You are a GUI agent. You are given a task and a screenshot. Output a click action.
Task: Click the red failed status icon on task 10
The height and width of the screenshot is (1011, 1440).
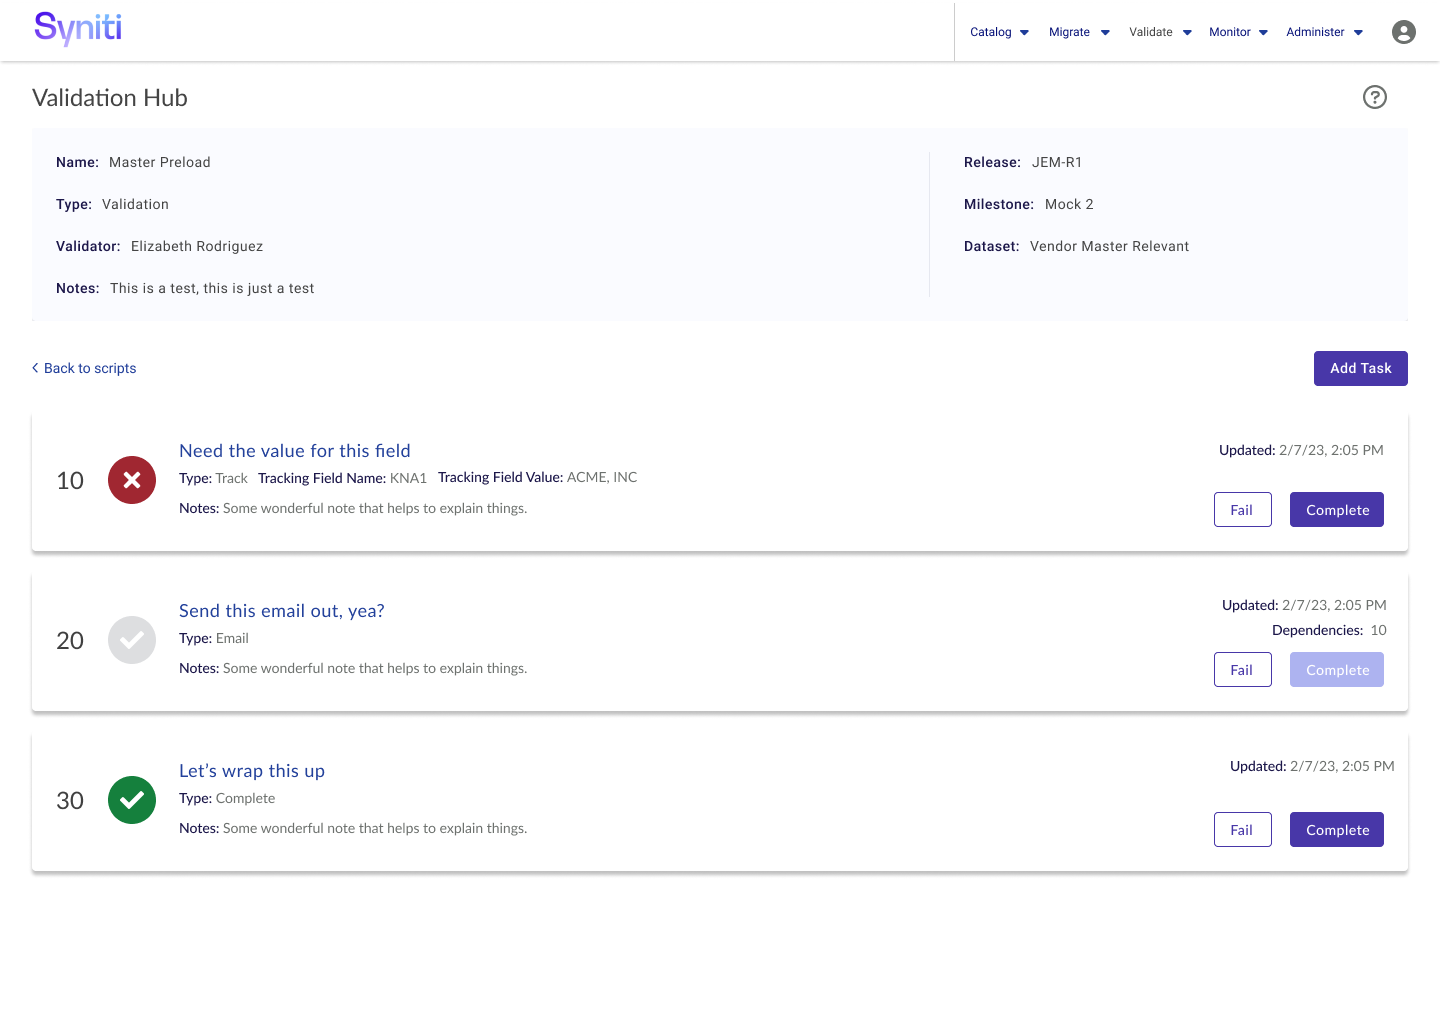[x=131, y=480]
